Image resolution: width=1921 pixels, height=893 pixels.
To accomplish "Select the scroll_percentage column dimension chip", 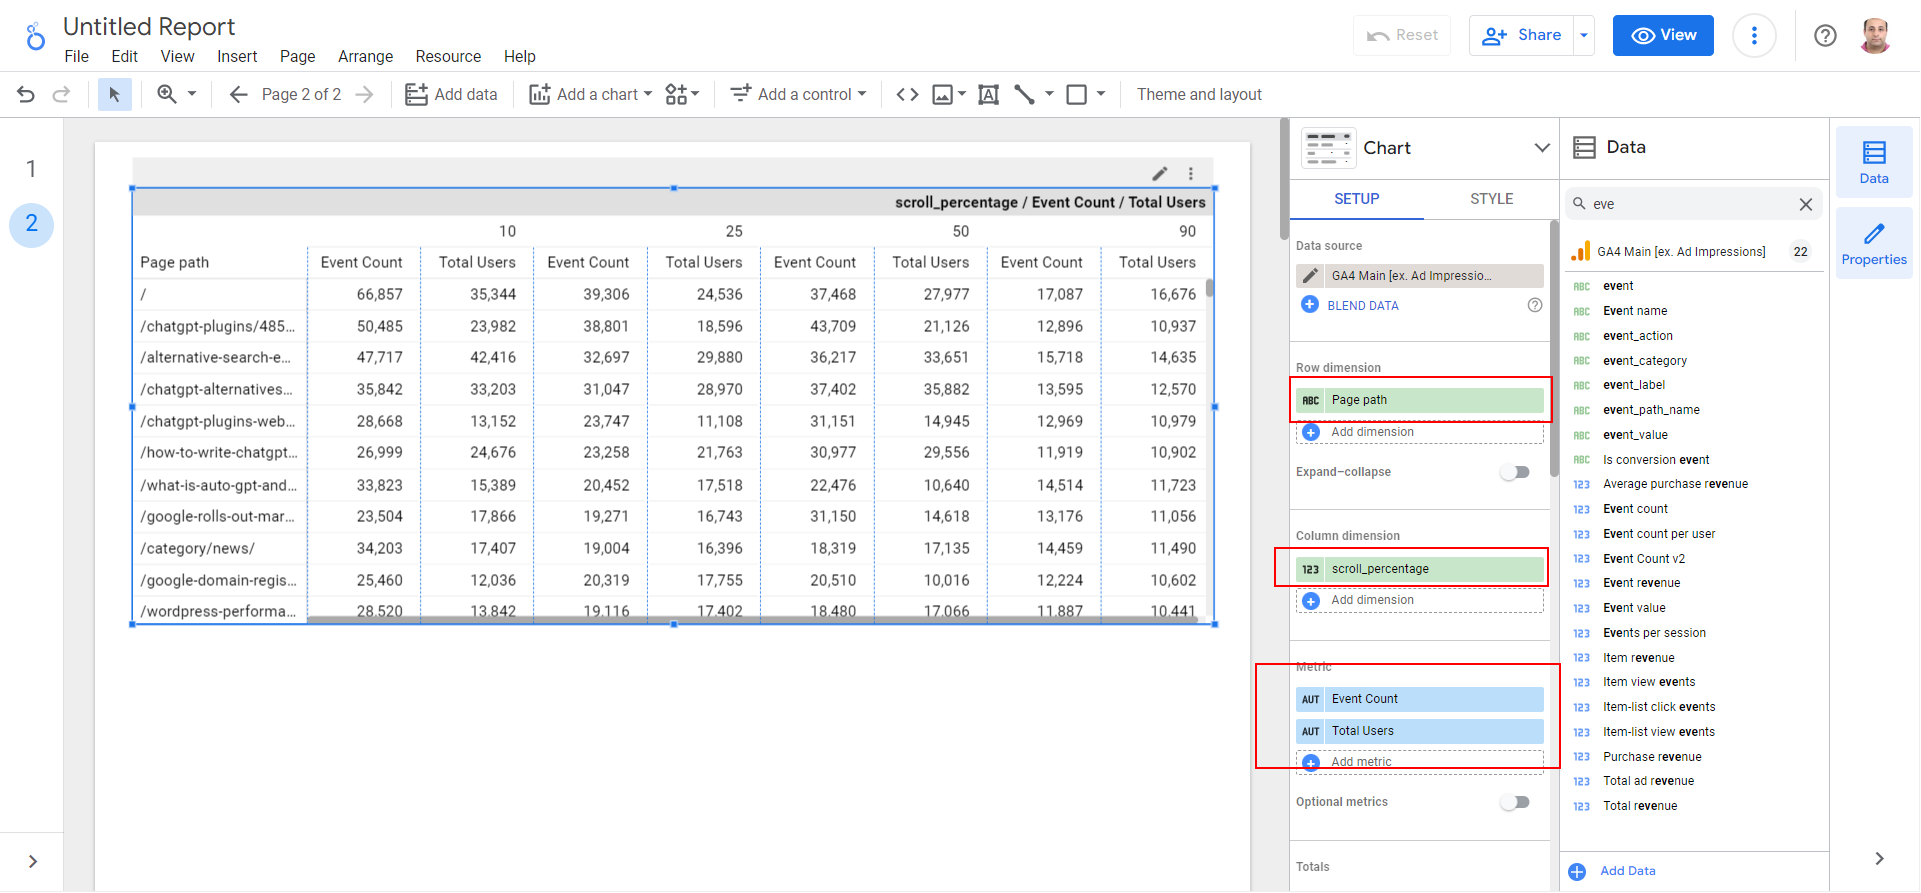I will (x=1420, y=569).
